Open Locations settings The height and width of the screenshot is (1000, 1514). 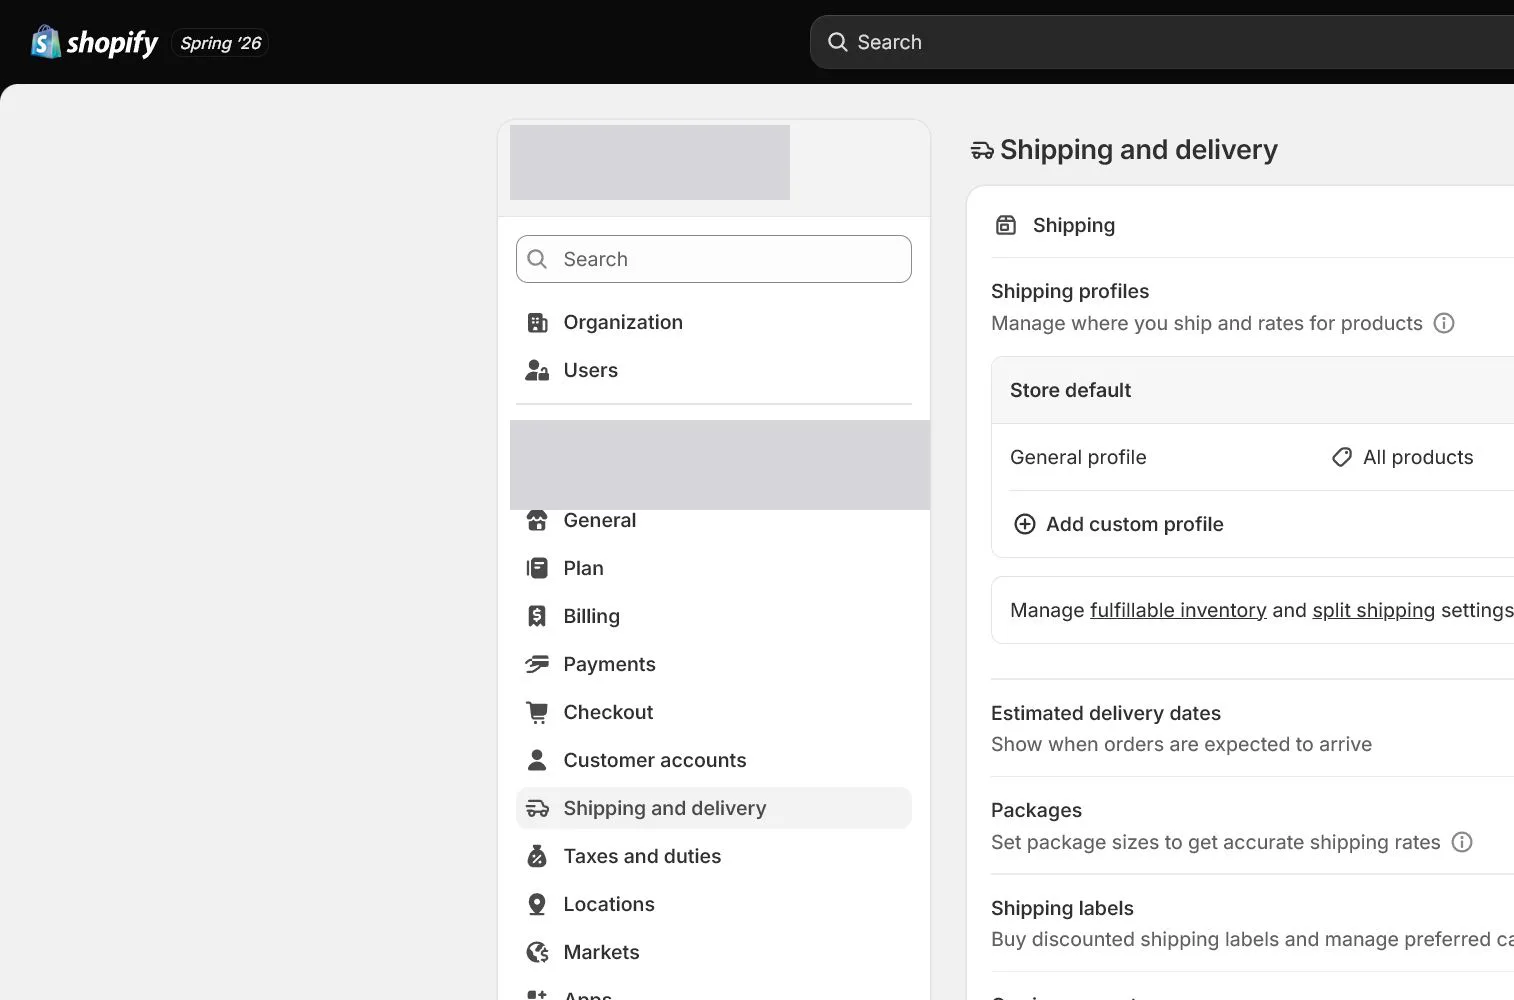coord(714,904)
